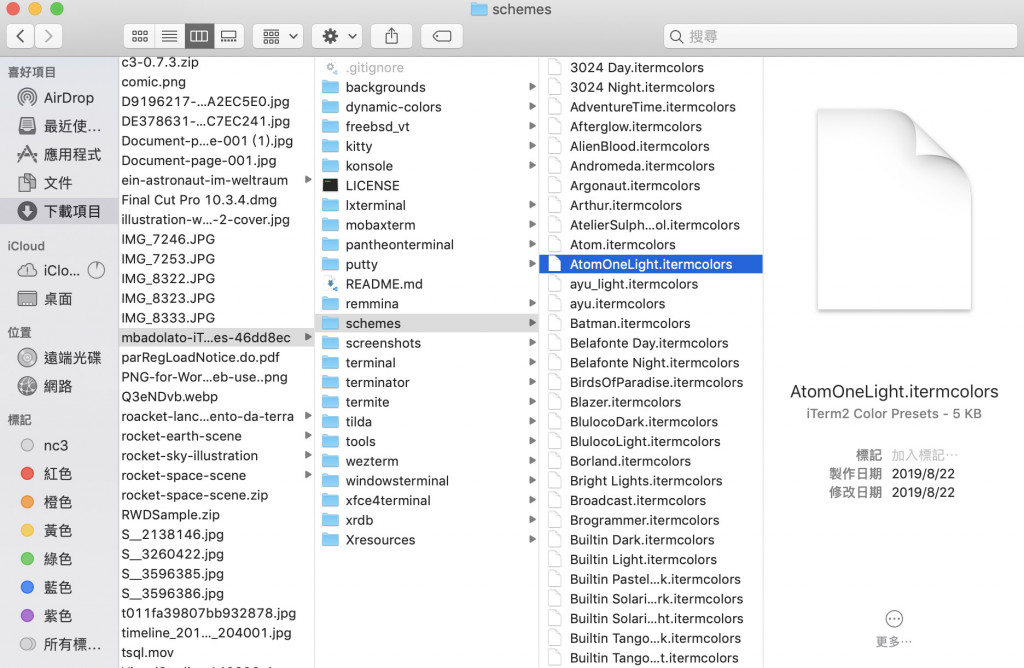Switch to gallery view
The height and width of the screenshot is (668, 1024).
pyautogui.click(x=229, y=36)
